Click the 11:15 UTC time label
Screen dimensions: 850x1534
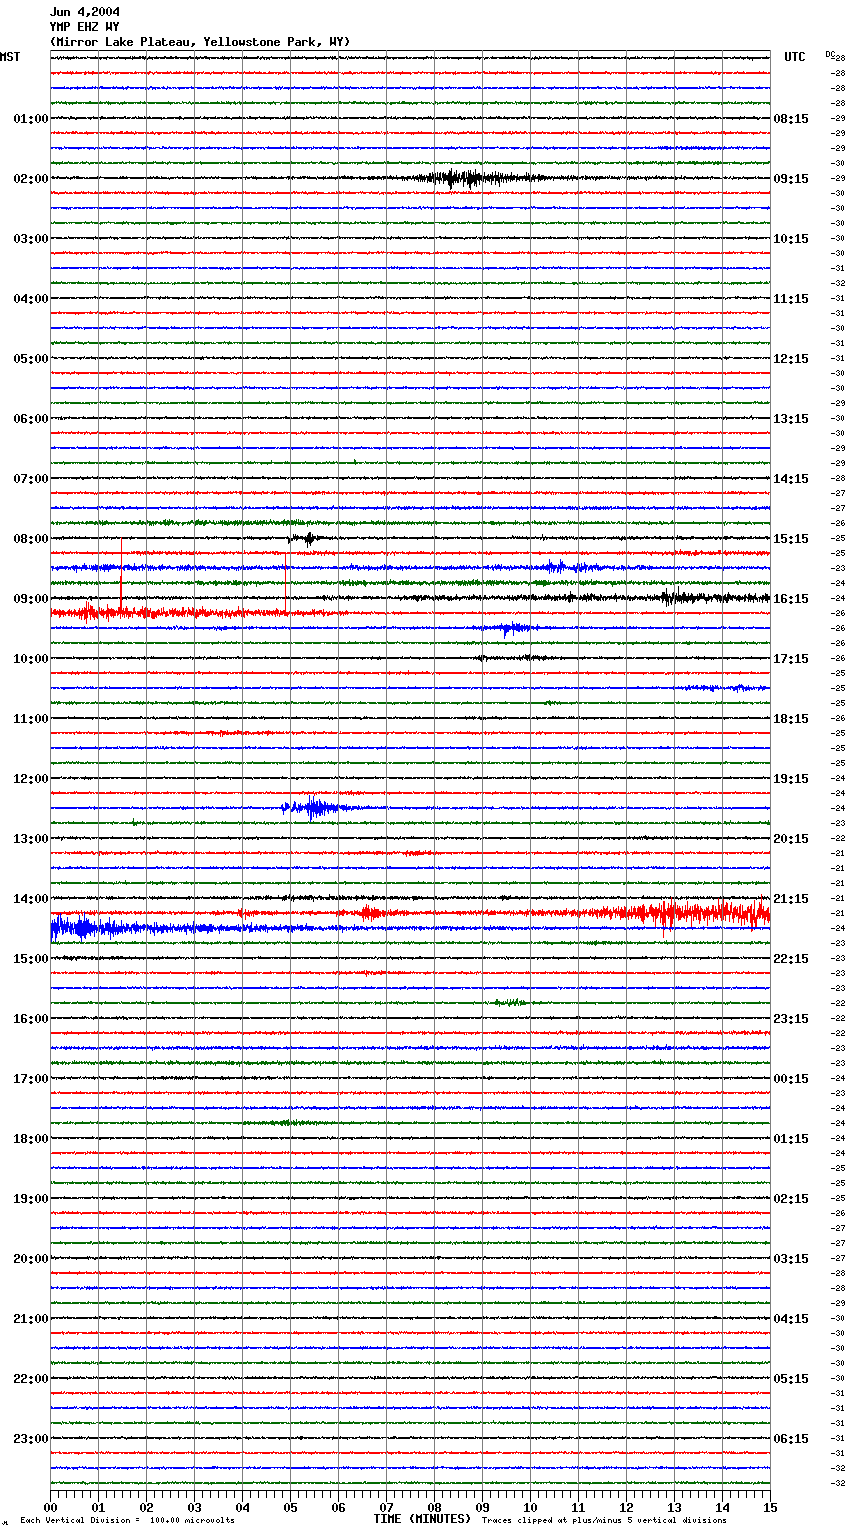coord(791,299)
